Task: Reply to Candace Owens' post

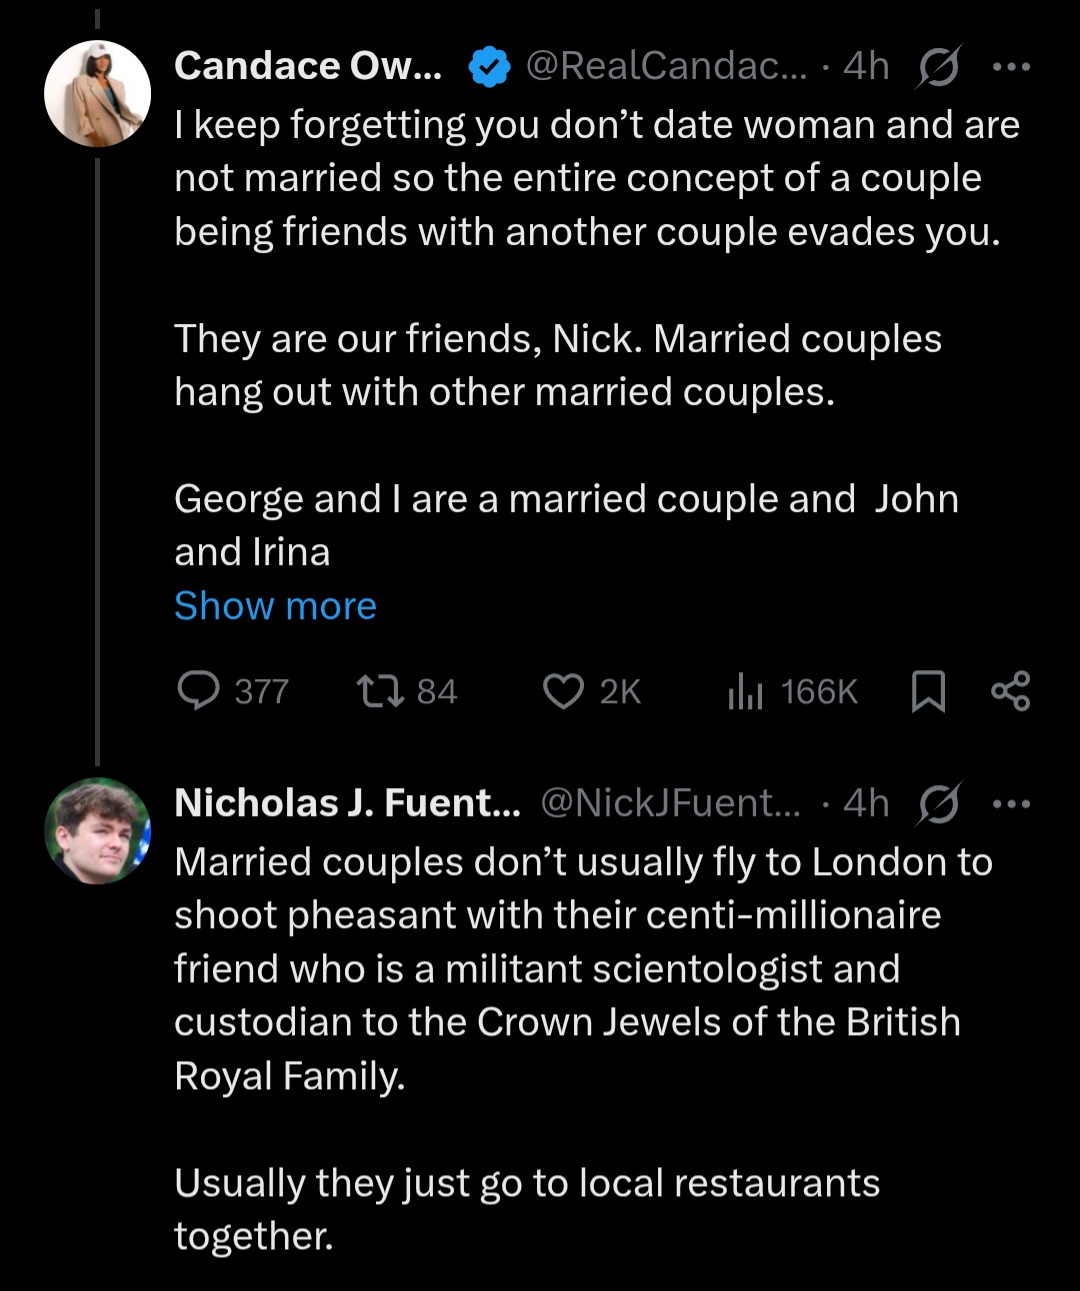Action: [199, 691]
